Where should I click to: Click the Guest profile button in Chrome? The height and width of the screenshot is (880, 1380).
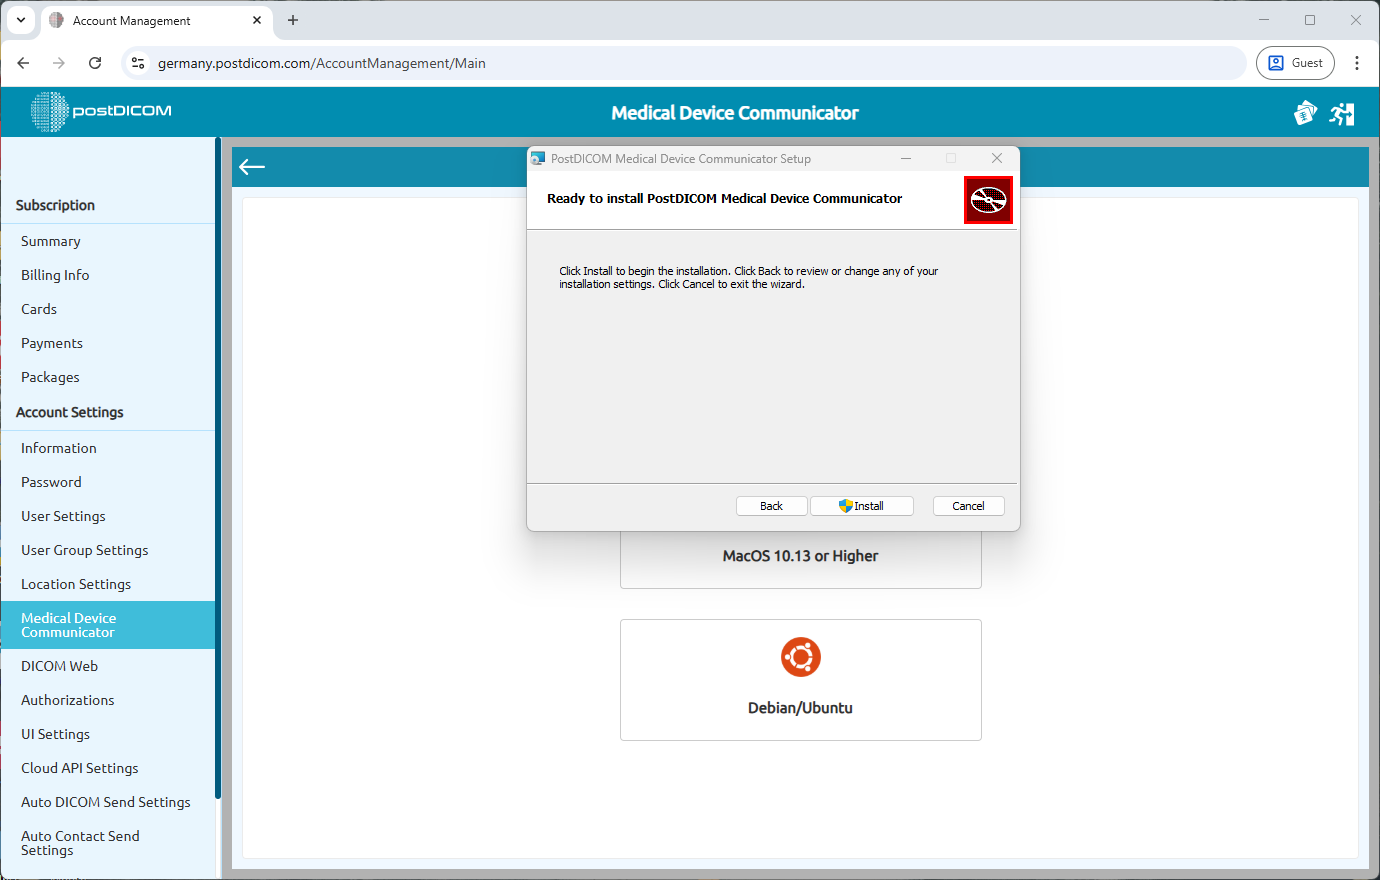click(1295, 62)
